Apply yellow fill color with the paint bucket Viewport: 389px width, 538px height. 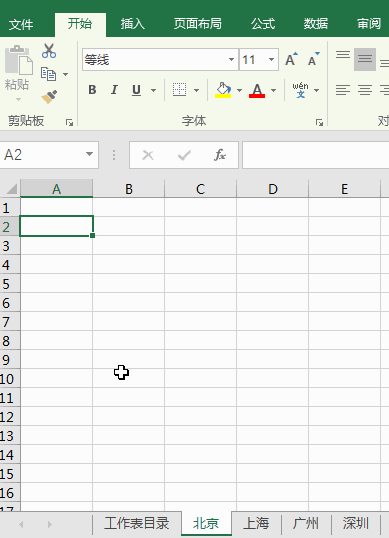(223, 90)
